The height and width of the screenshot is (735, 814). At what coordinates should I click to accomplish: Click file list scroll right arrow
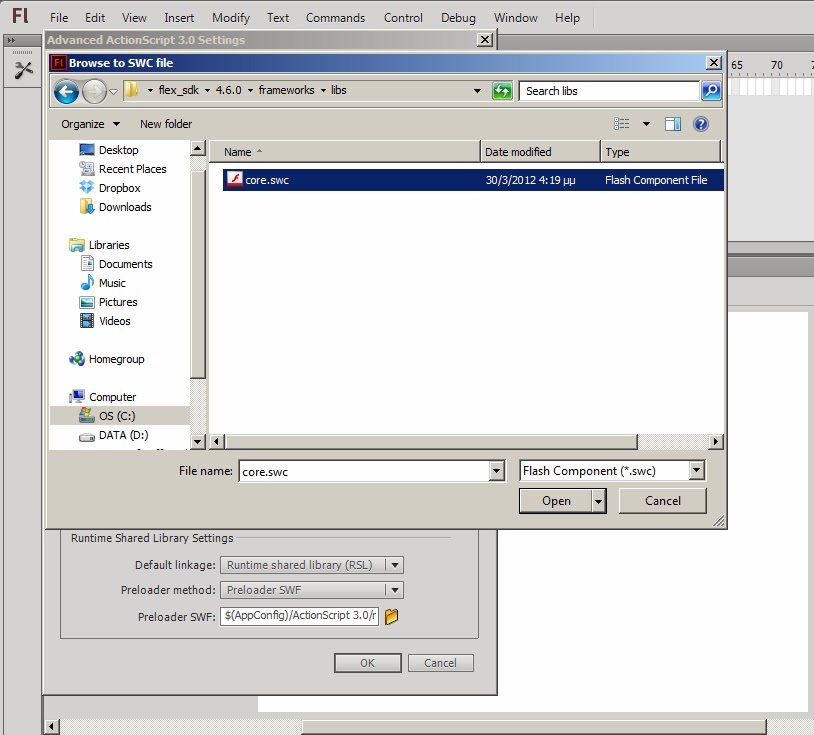[x=715, y=442]
